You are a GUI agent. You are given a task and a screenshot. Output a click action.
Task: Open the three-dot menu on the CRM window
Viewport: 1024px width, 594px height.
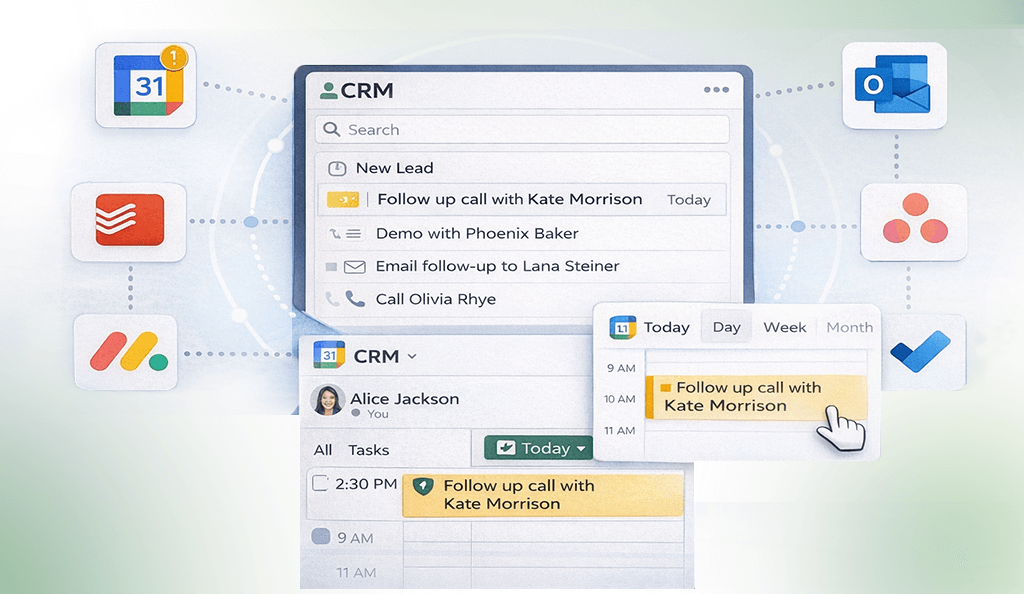(716, 89)
